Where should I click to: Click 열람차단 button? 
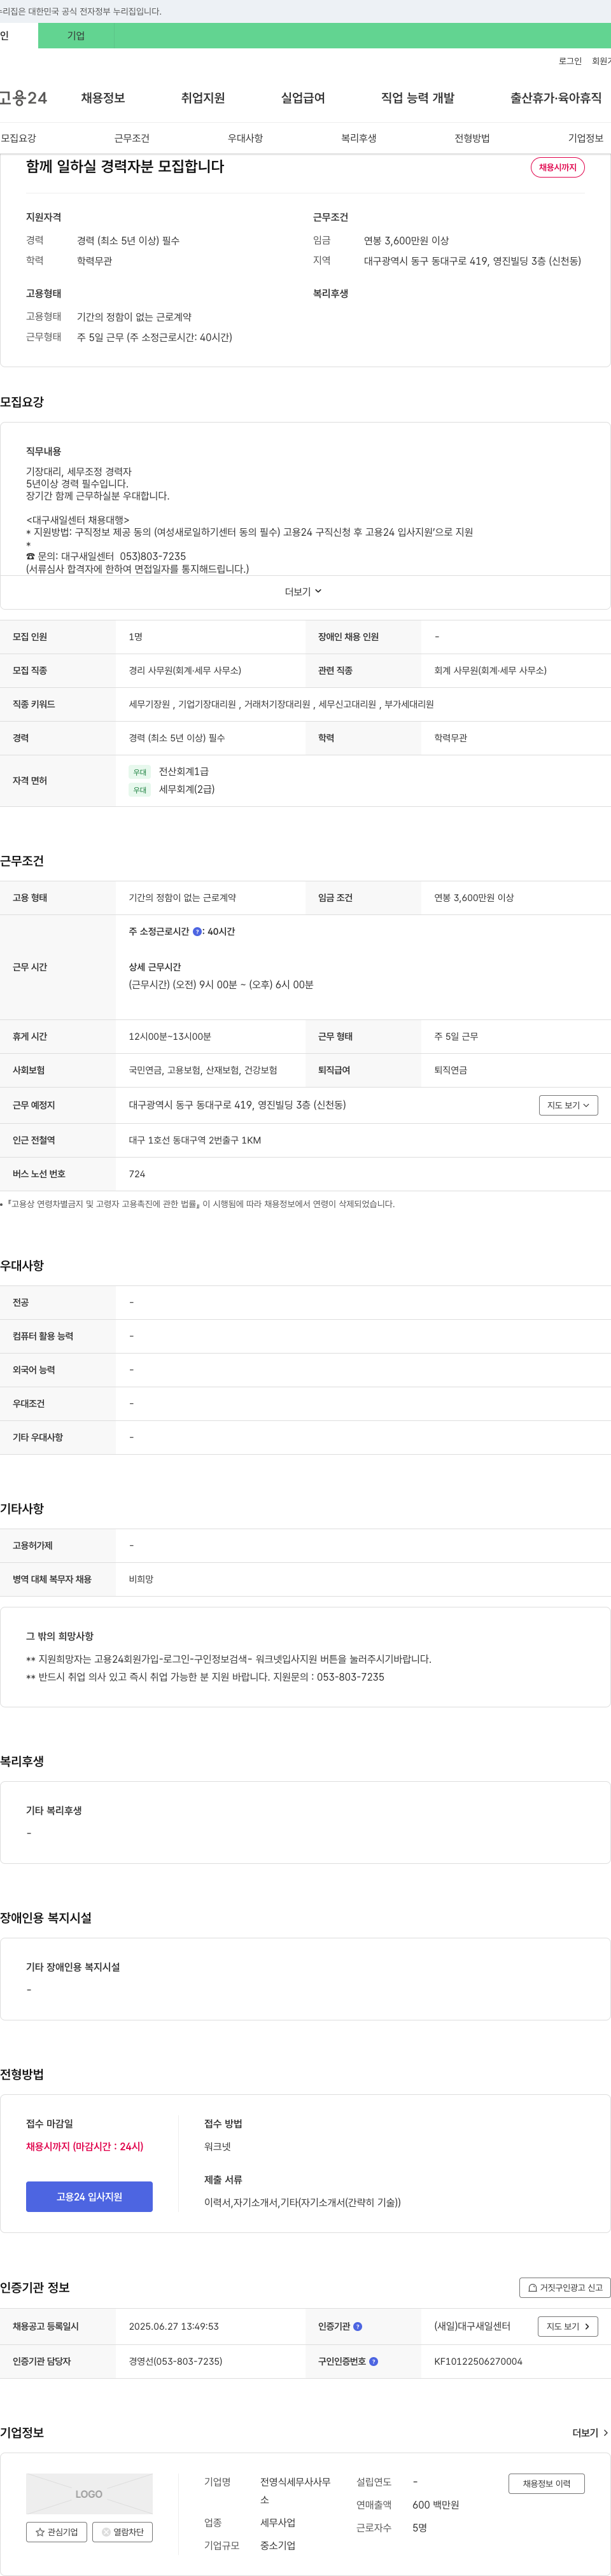pyautogui.click(x=122, y=2532)
